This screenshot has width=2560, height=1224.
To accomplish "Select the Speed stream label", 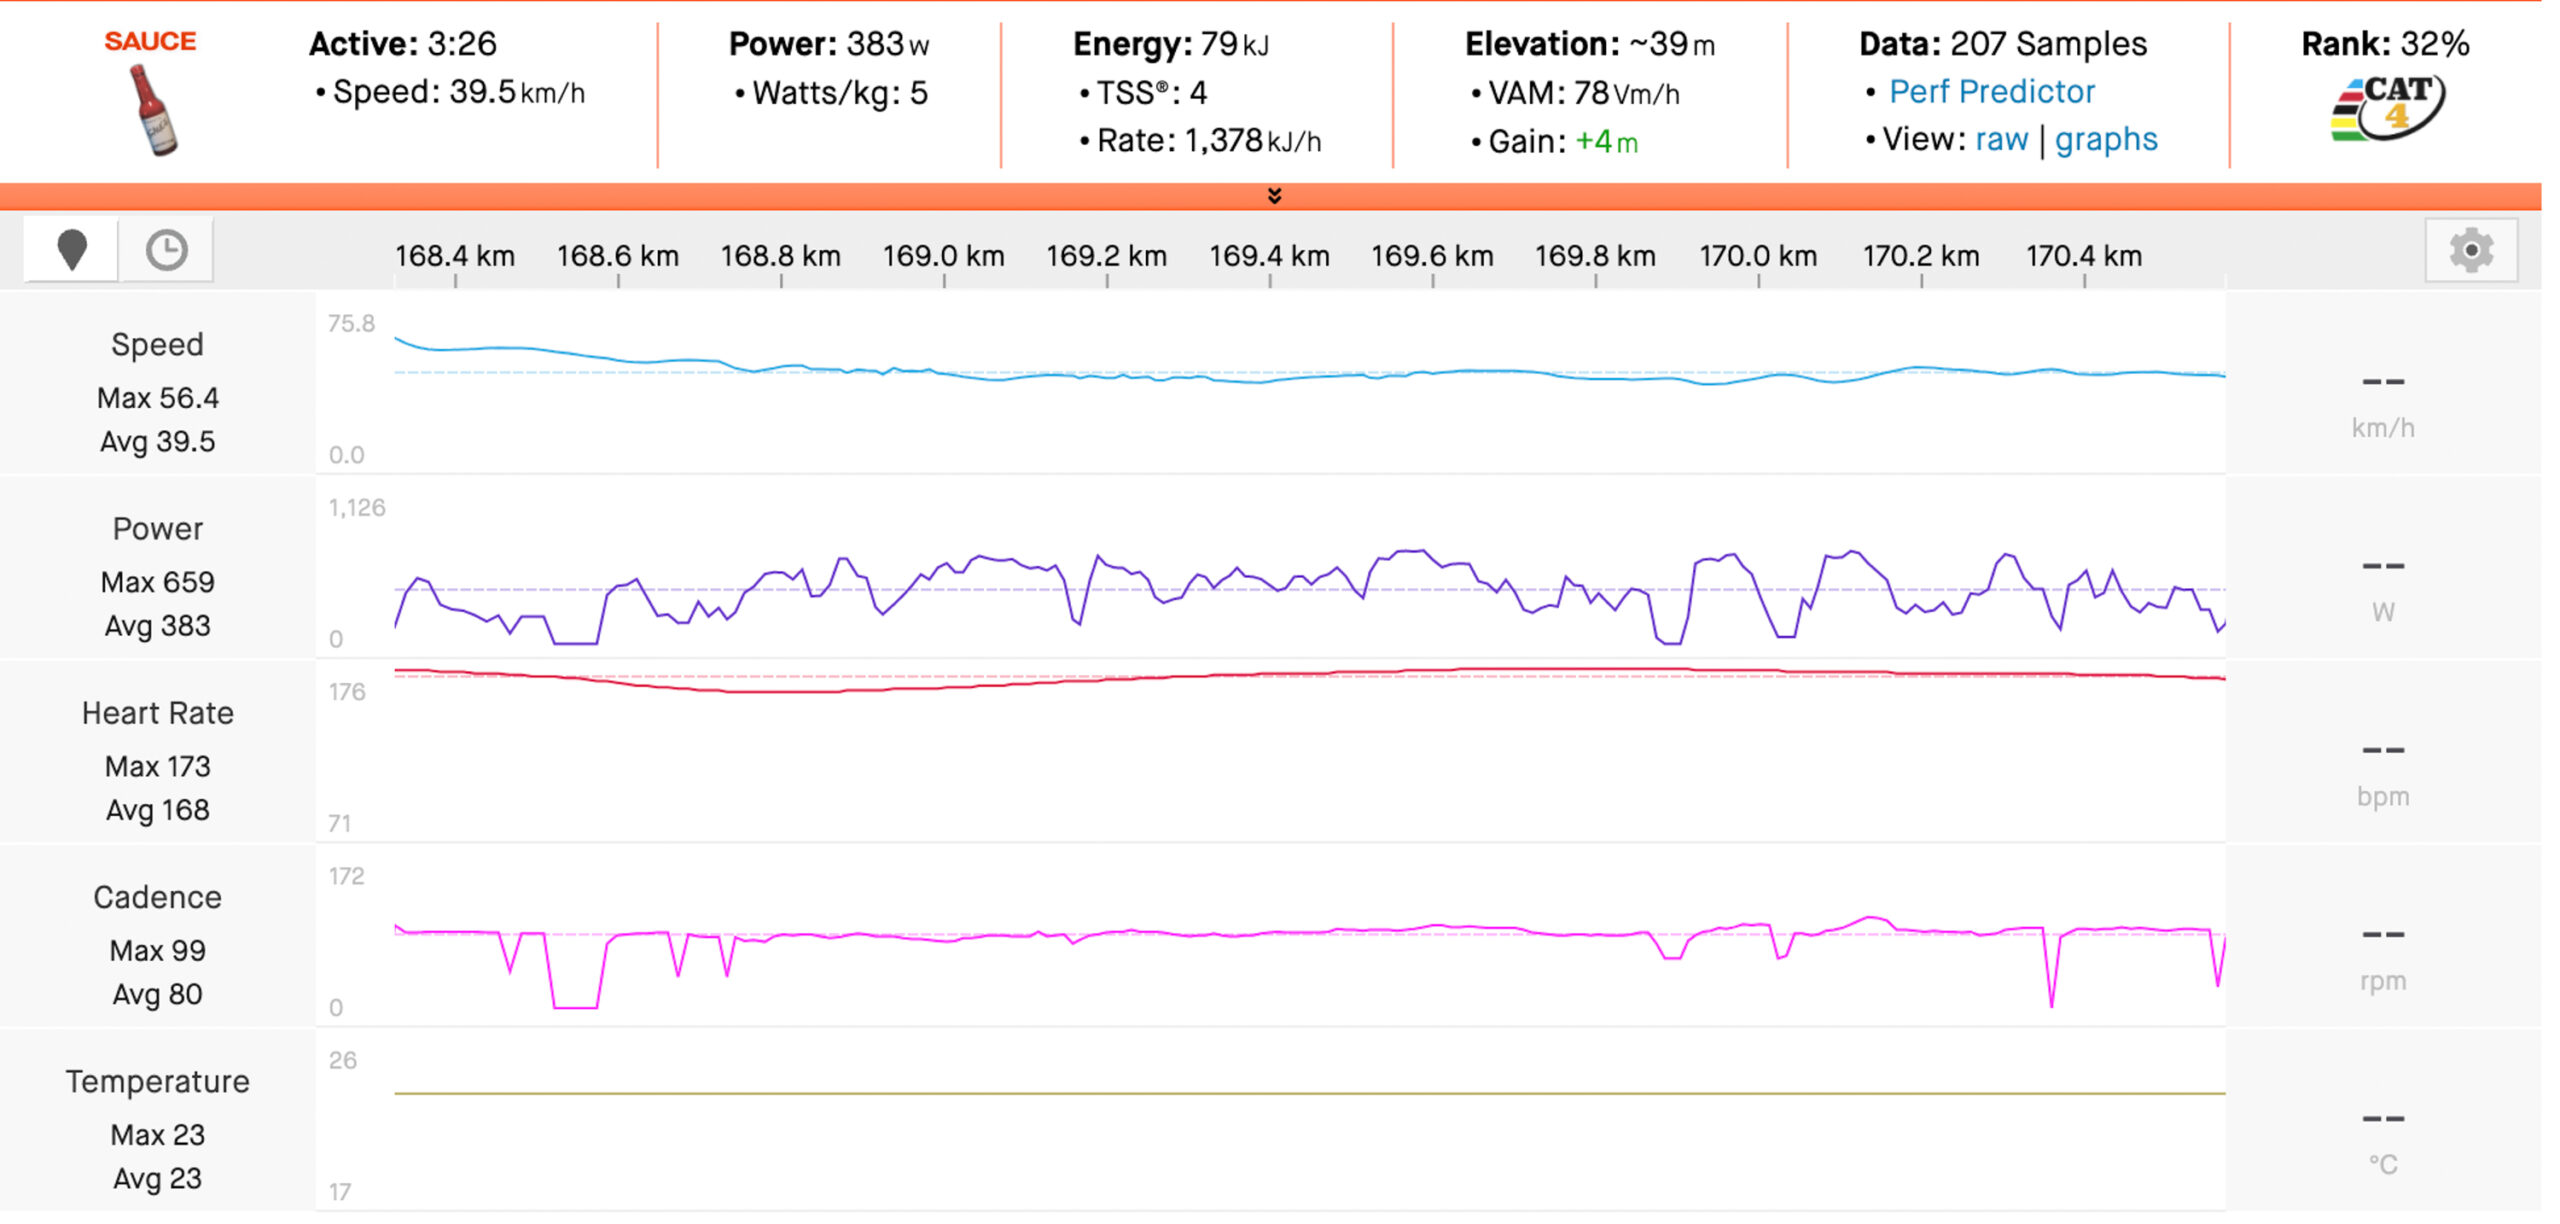I will (x=158, y=345).
